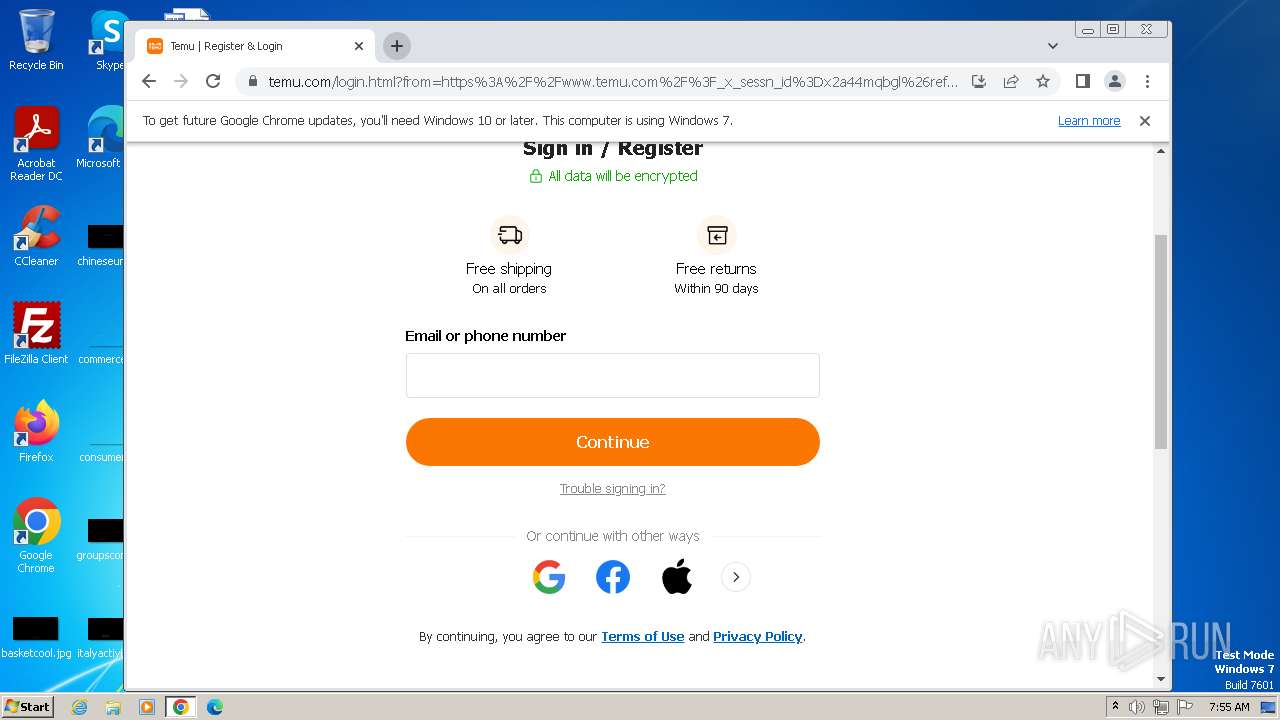Screen dimensions: 1280x720
Task: Open the Privacy Policy link
Action: 757,637
